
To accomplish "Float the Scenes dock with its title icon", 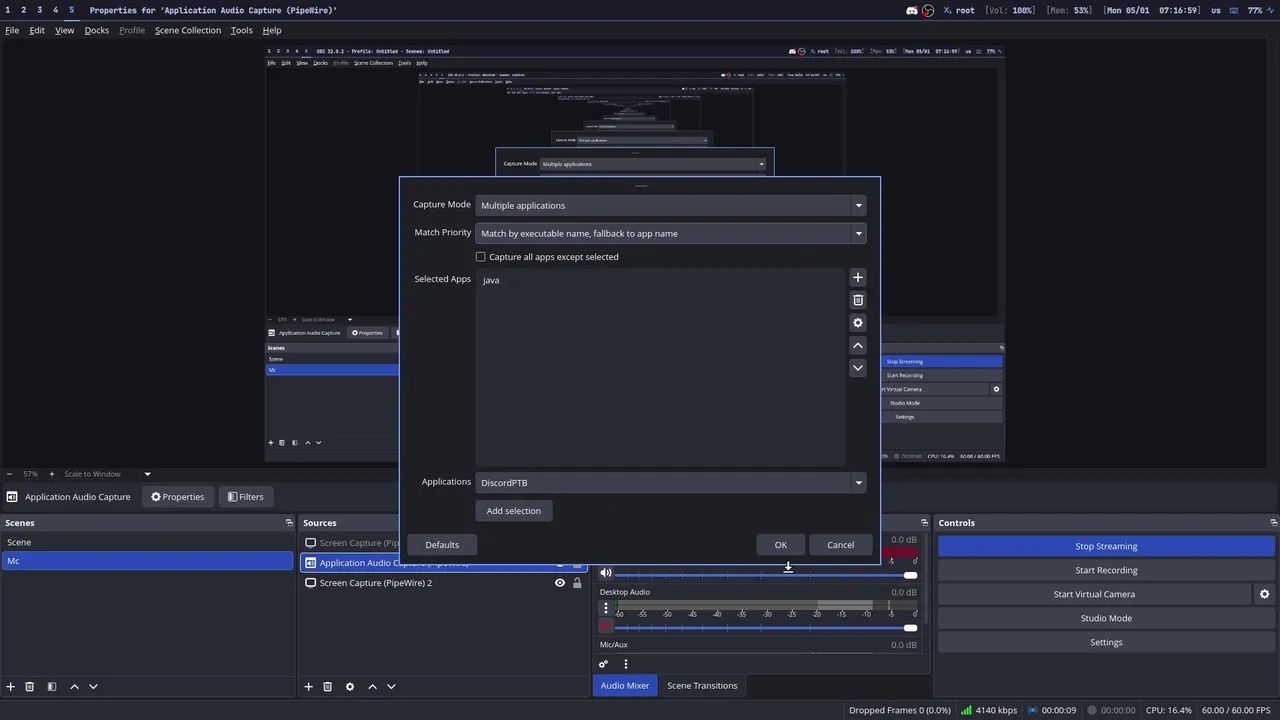I will pyautogui.click(x=289, y=523).
